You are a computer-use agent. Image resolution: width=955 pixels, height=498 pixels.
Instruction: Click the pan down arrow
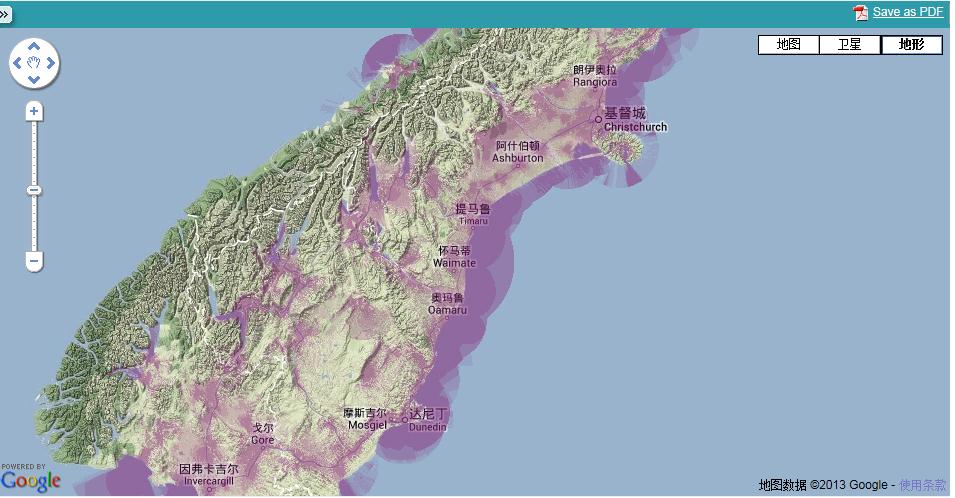pos(34,80)
